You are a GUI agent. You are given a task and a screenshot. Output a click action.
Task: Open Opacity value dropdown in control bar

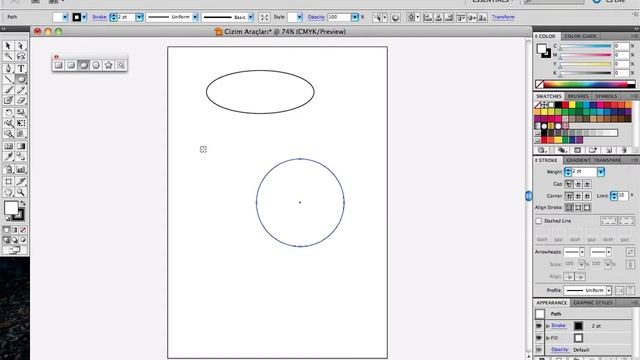coord(355,17)
